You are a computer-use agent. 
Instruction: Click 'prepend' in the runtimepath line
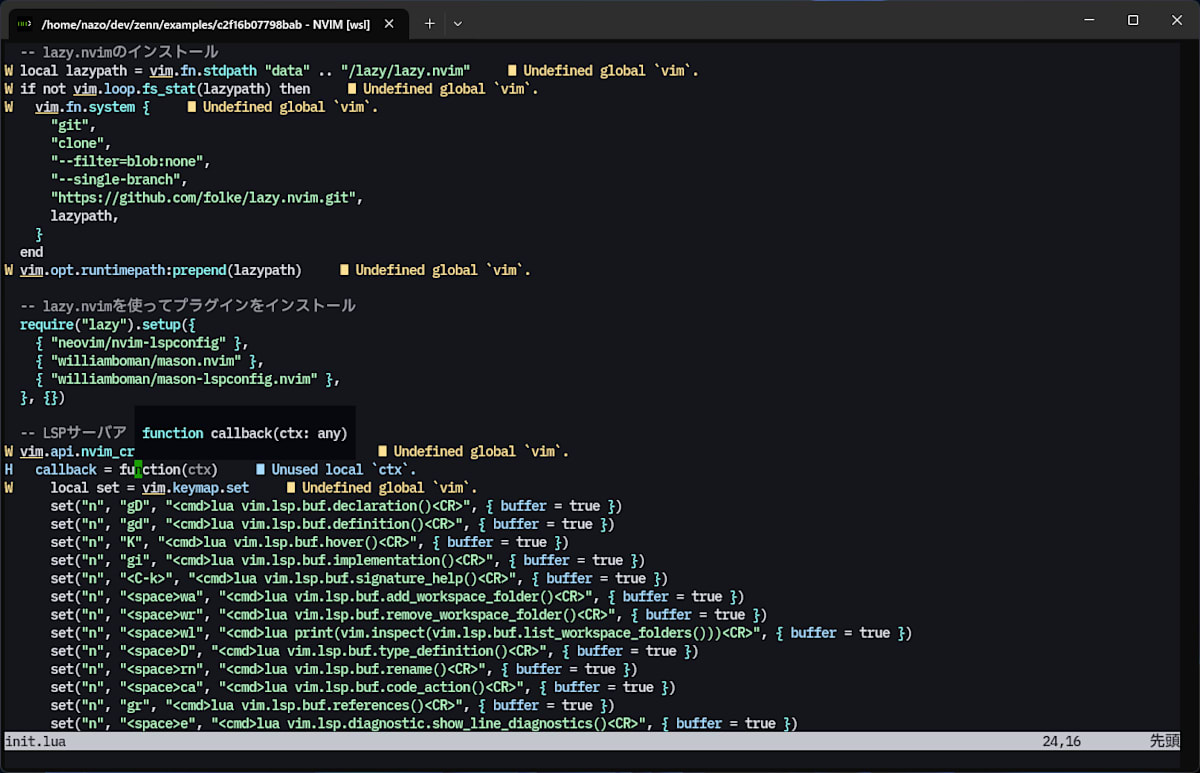coord(199,270)
